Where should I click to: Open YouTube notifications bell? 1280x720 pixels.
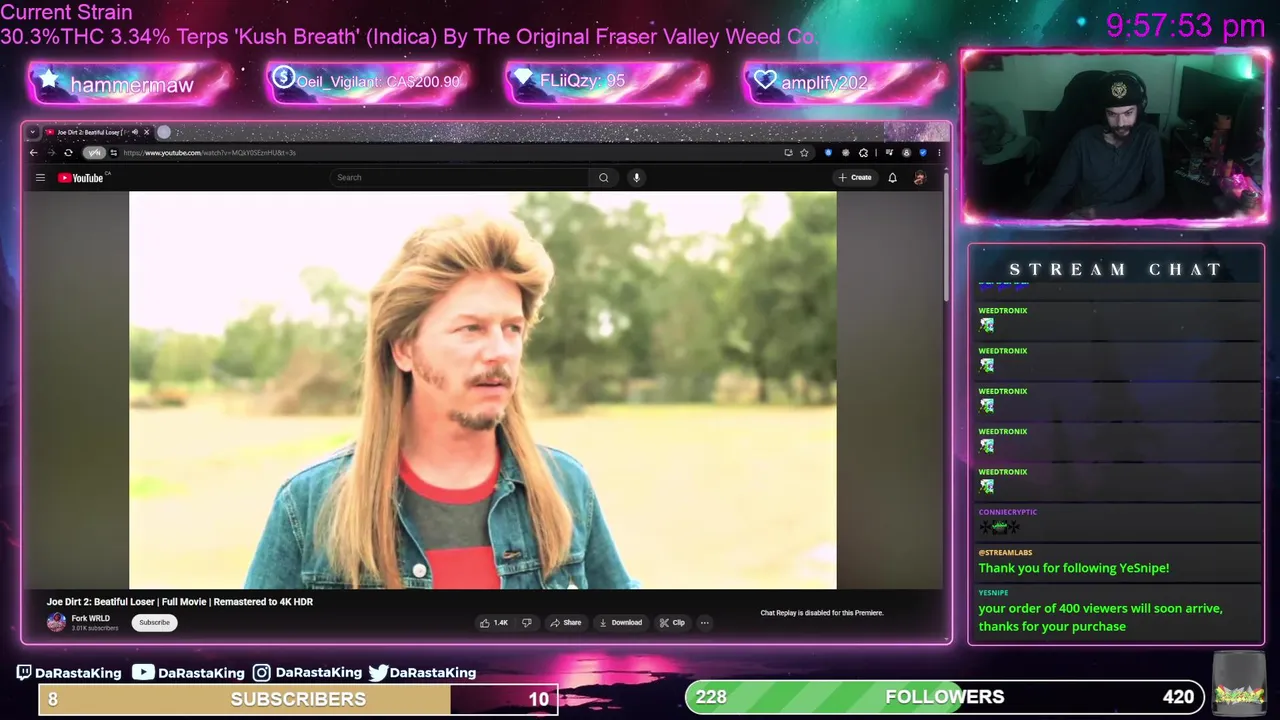coord(892,178)
